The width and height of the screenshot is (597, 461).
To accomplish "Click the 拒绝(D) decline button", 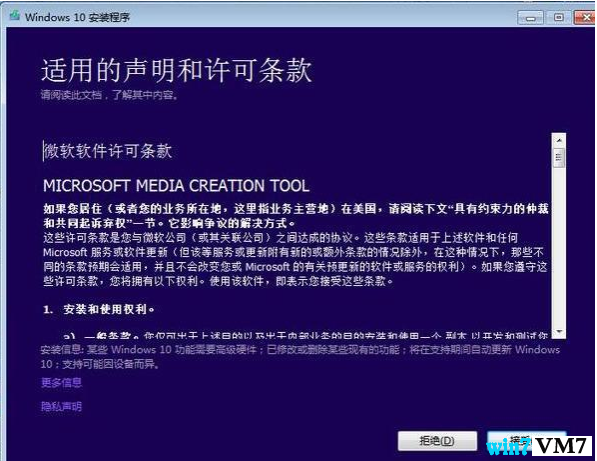I will [x=437, y=441].
